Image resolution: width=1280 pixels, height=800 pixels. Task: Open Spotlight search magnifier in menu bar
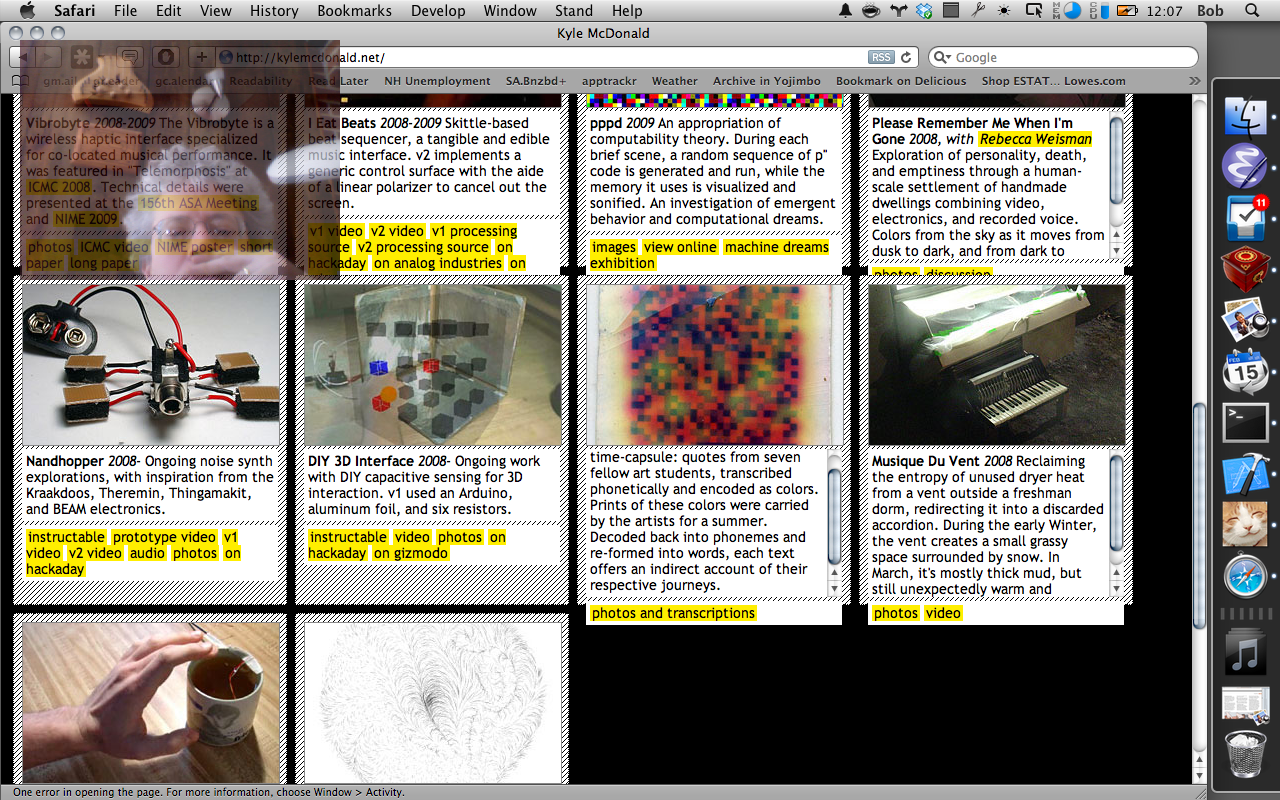click(x=1252, y=11)
